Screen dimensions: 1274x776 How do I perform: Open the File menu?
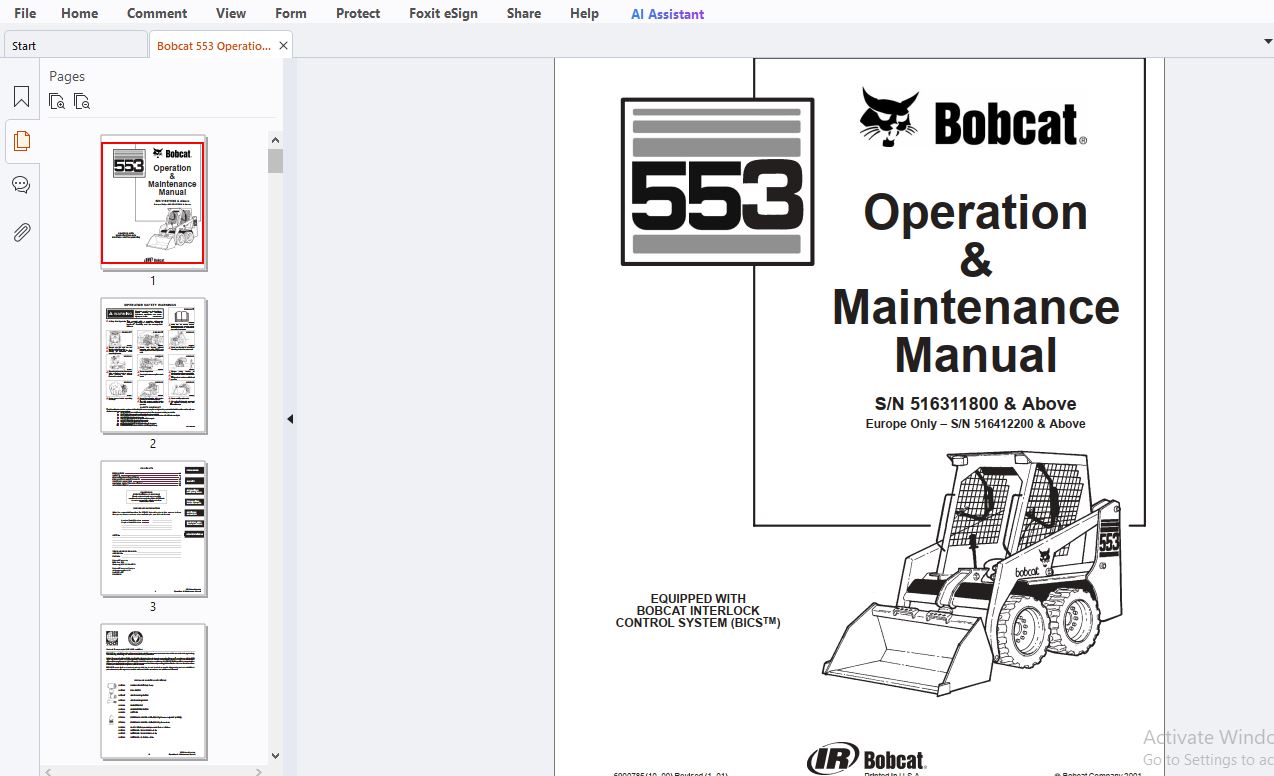pyautogui.click(x=25, y=13)
